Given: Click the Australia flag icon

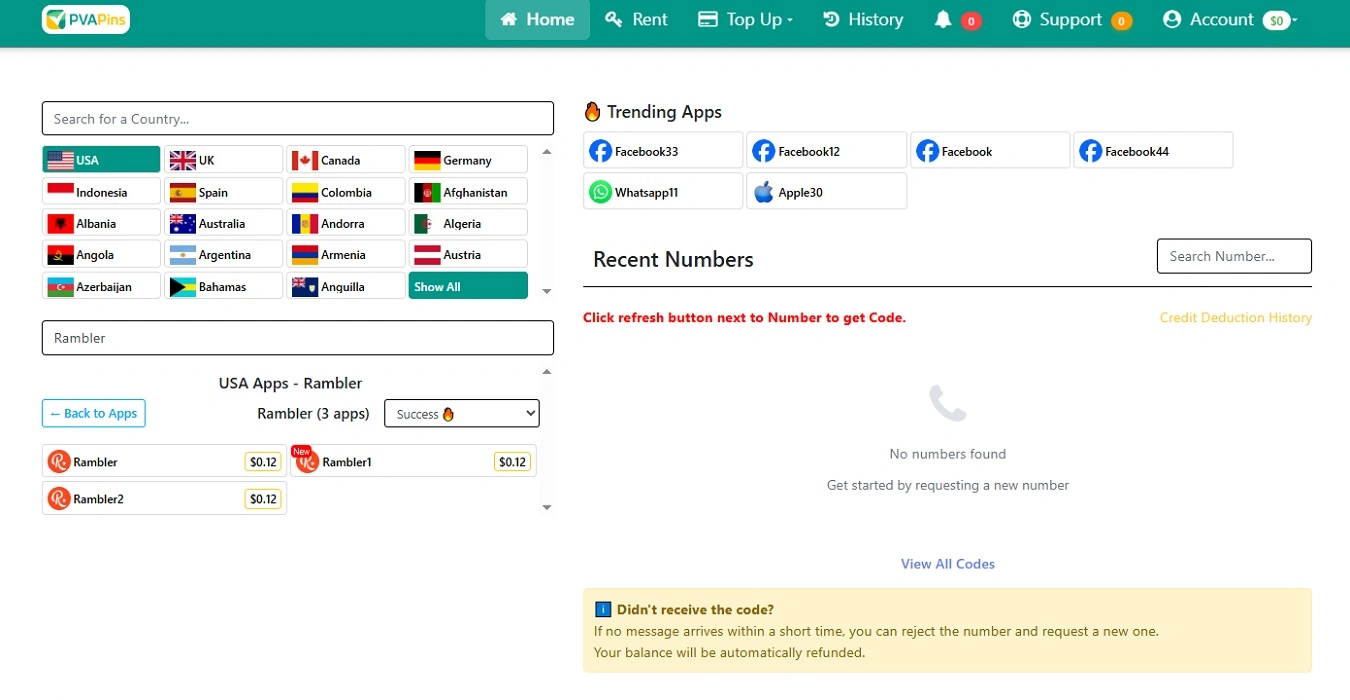Looking at the screenshot, I should click(x=182, y=223).
